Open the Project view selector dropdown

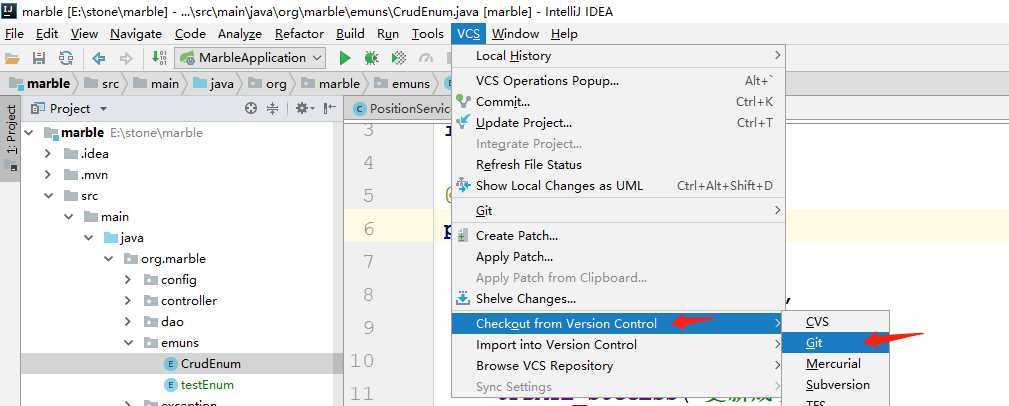point(69,109)
